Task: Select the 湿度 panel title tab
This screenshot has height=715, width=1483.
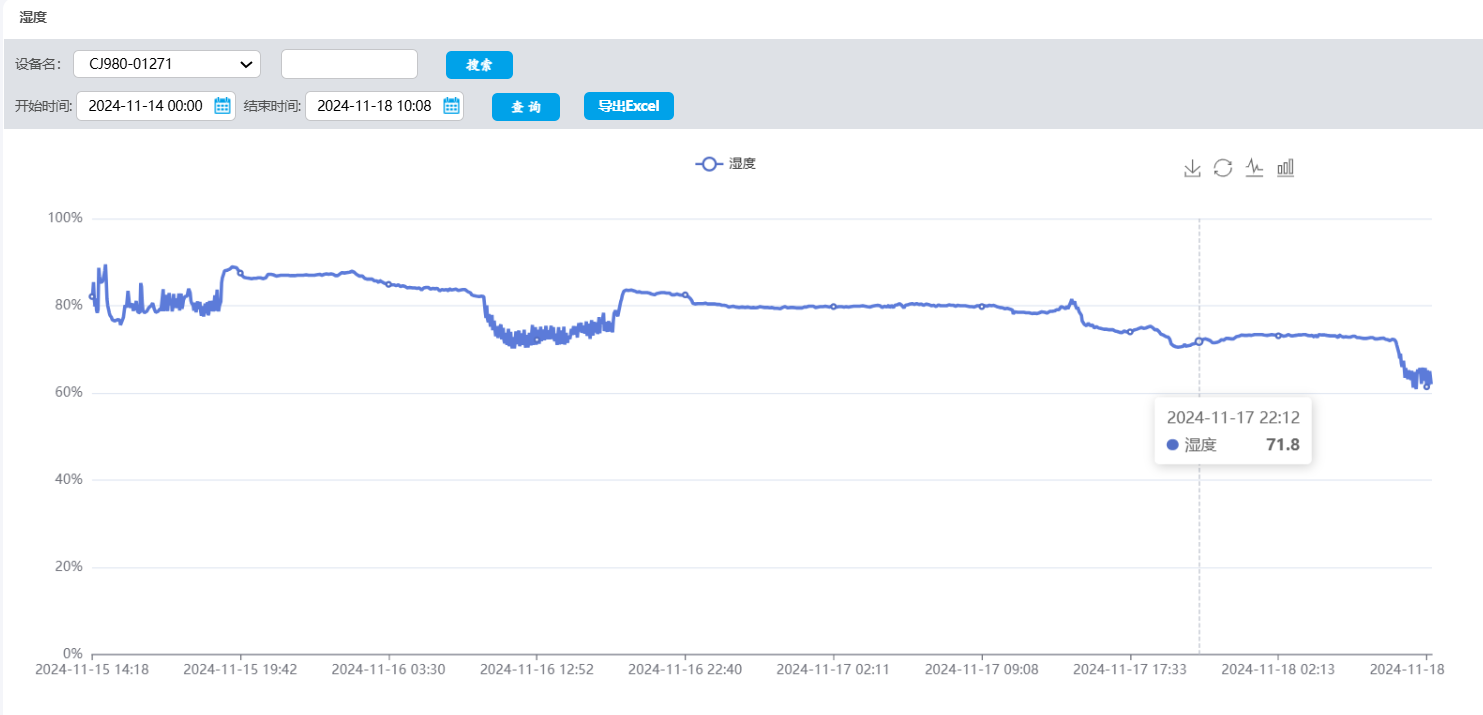Action: [x=33, y=17]
